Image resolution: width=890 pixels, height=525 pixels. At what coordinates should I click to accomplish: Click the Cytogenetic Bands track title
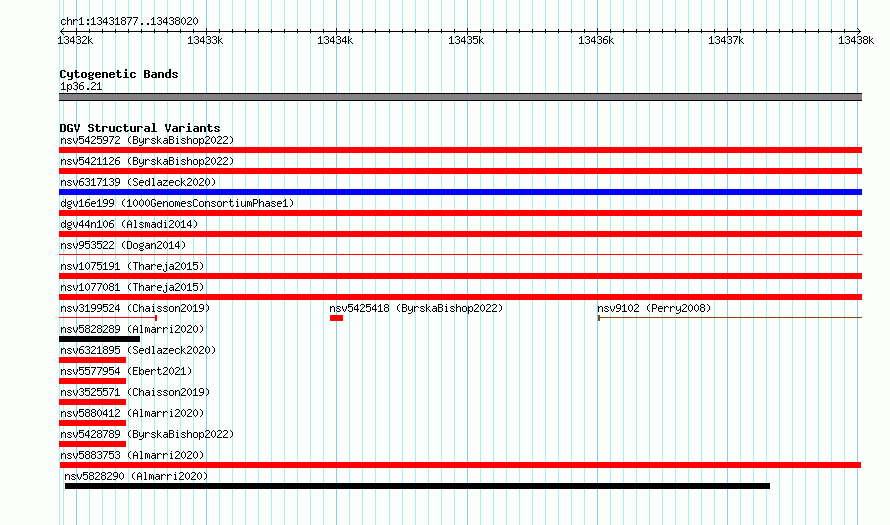[119, 74]
